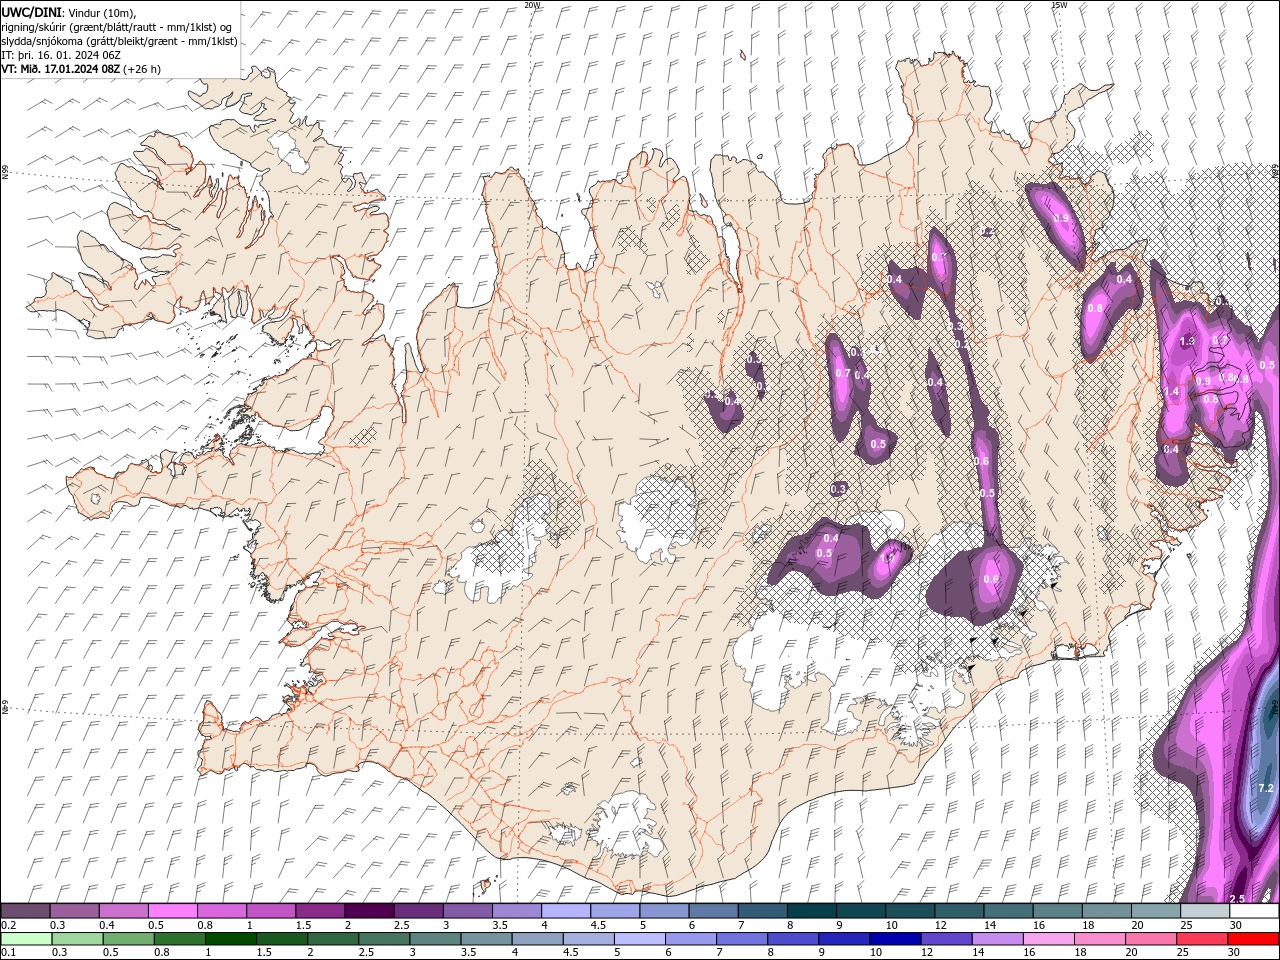1280x960 pixels.
Task: Click the 15W longitude label
Action: click(1059, 5)
